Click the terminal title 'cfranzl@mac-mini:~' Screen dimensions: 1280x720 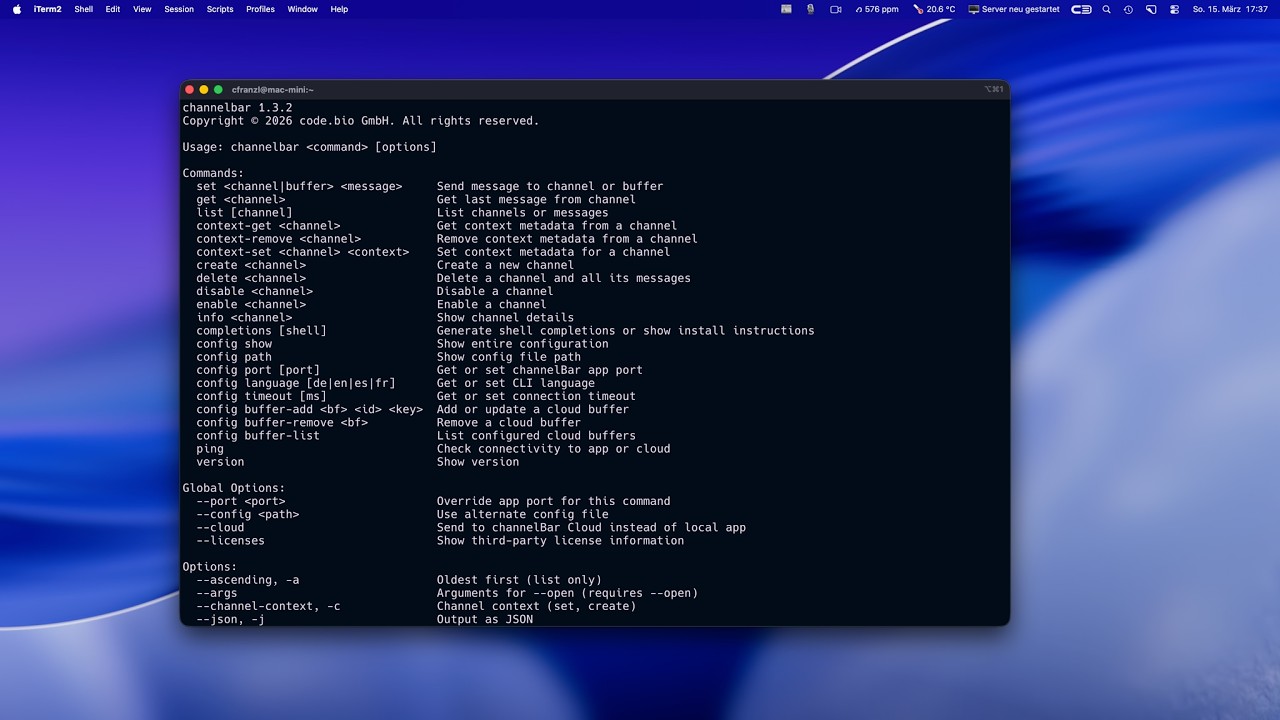point(273,90)
